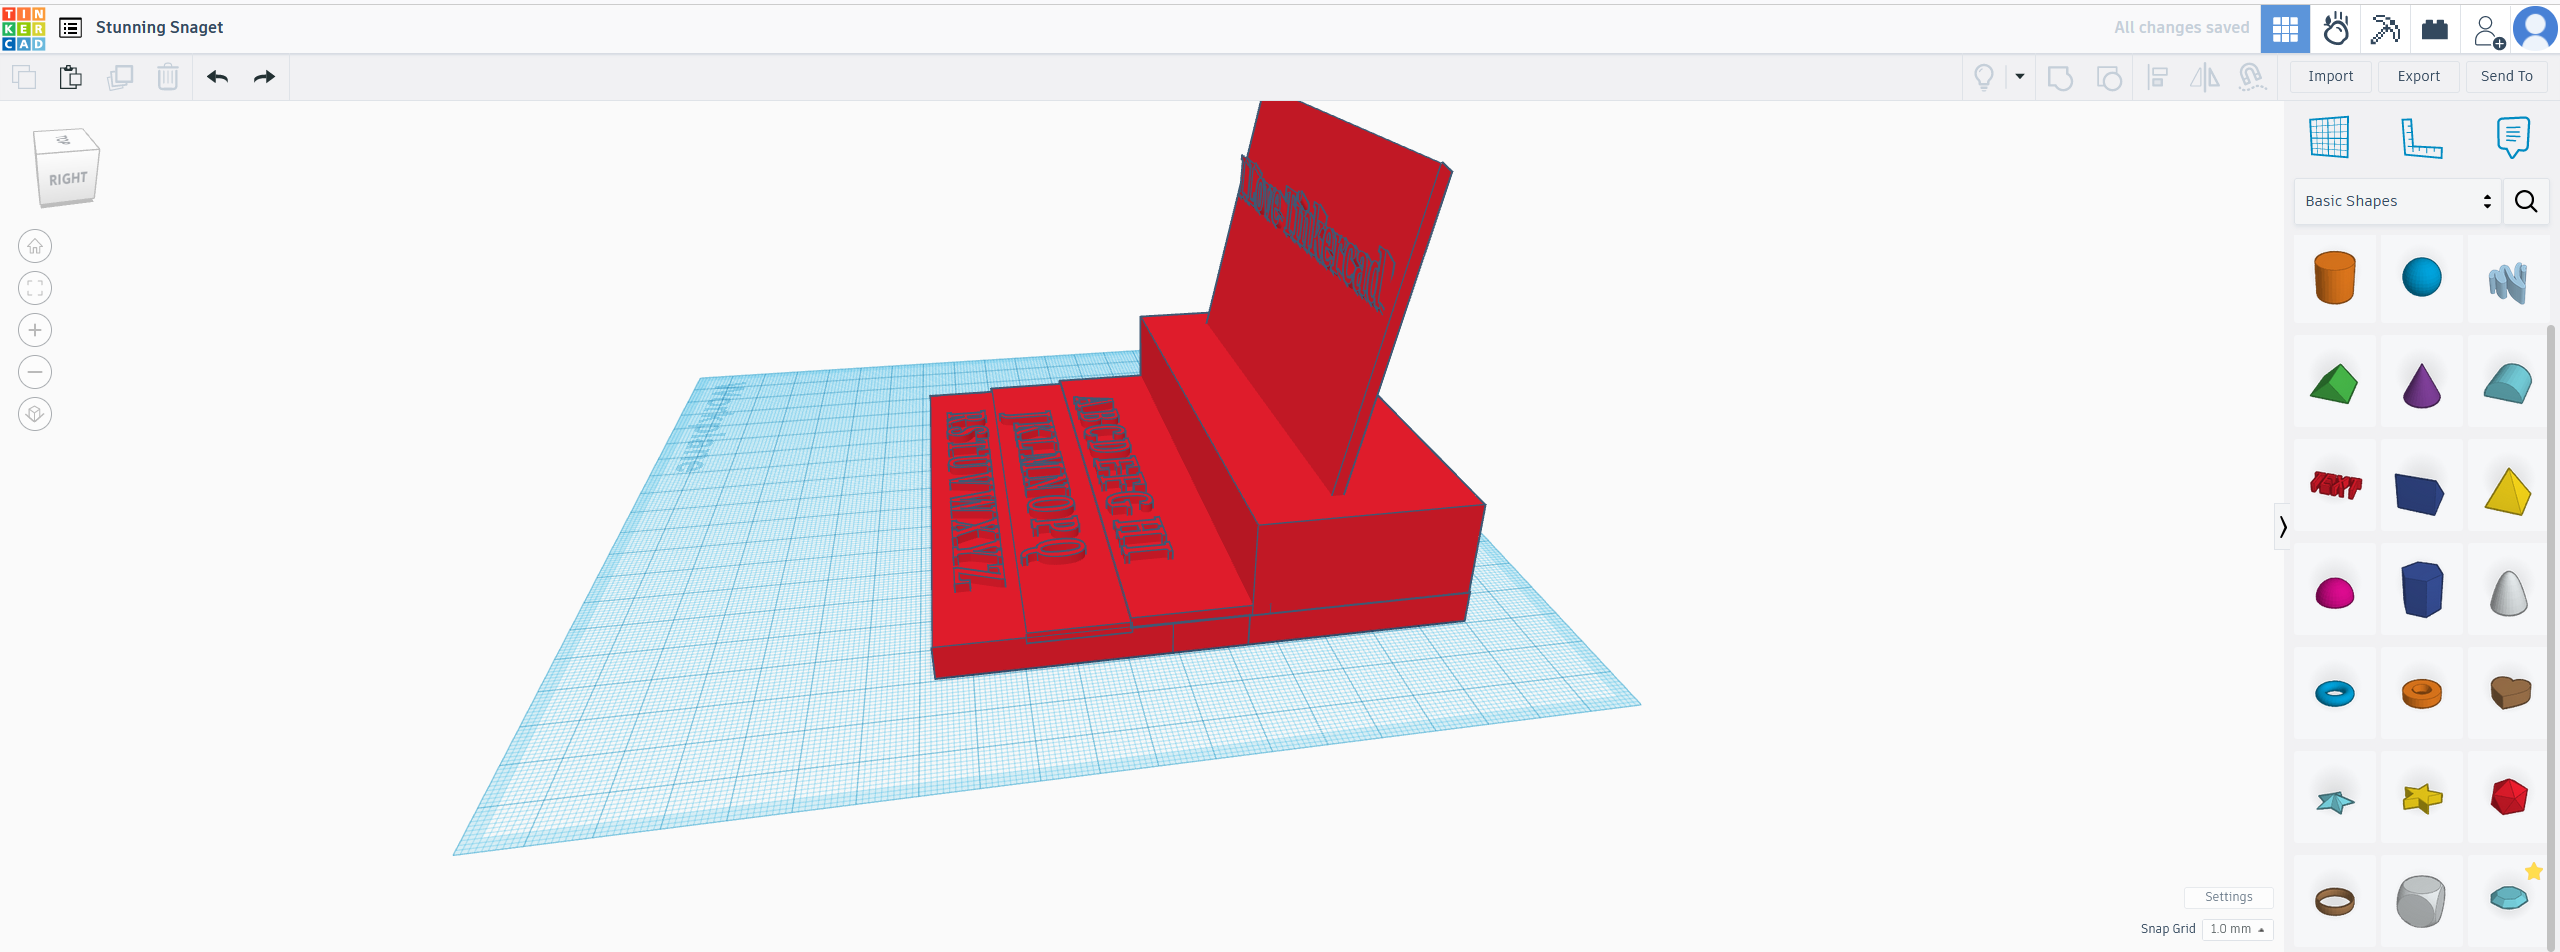Pick the blue Polygon shape

(2421, 592)
